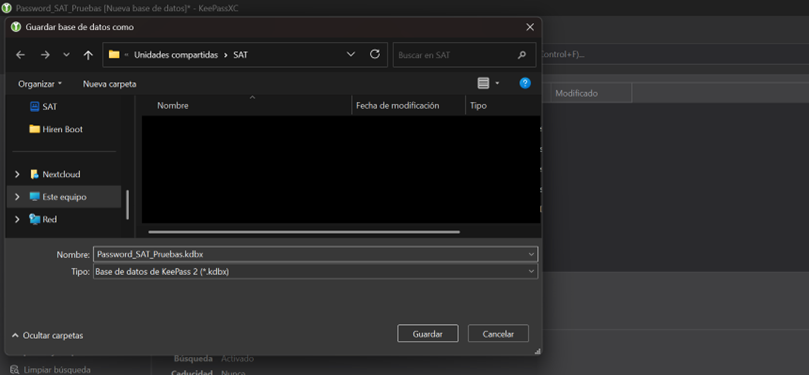This screenshot has height=375, width=809.
Task: Click the KeePassXC icon in dialog title
Action: [16, 27]
